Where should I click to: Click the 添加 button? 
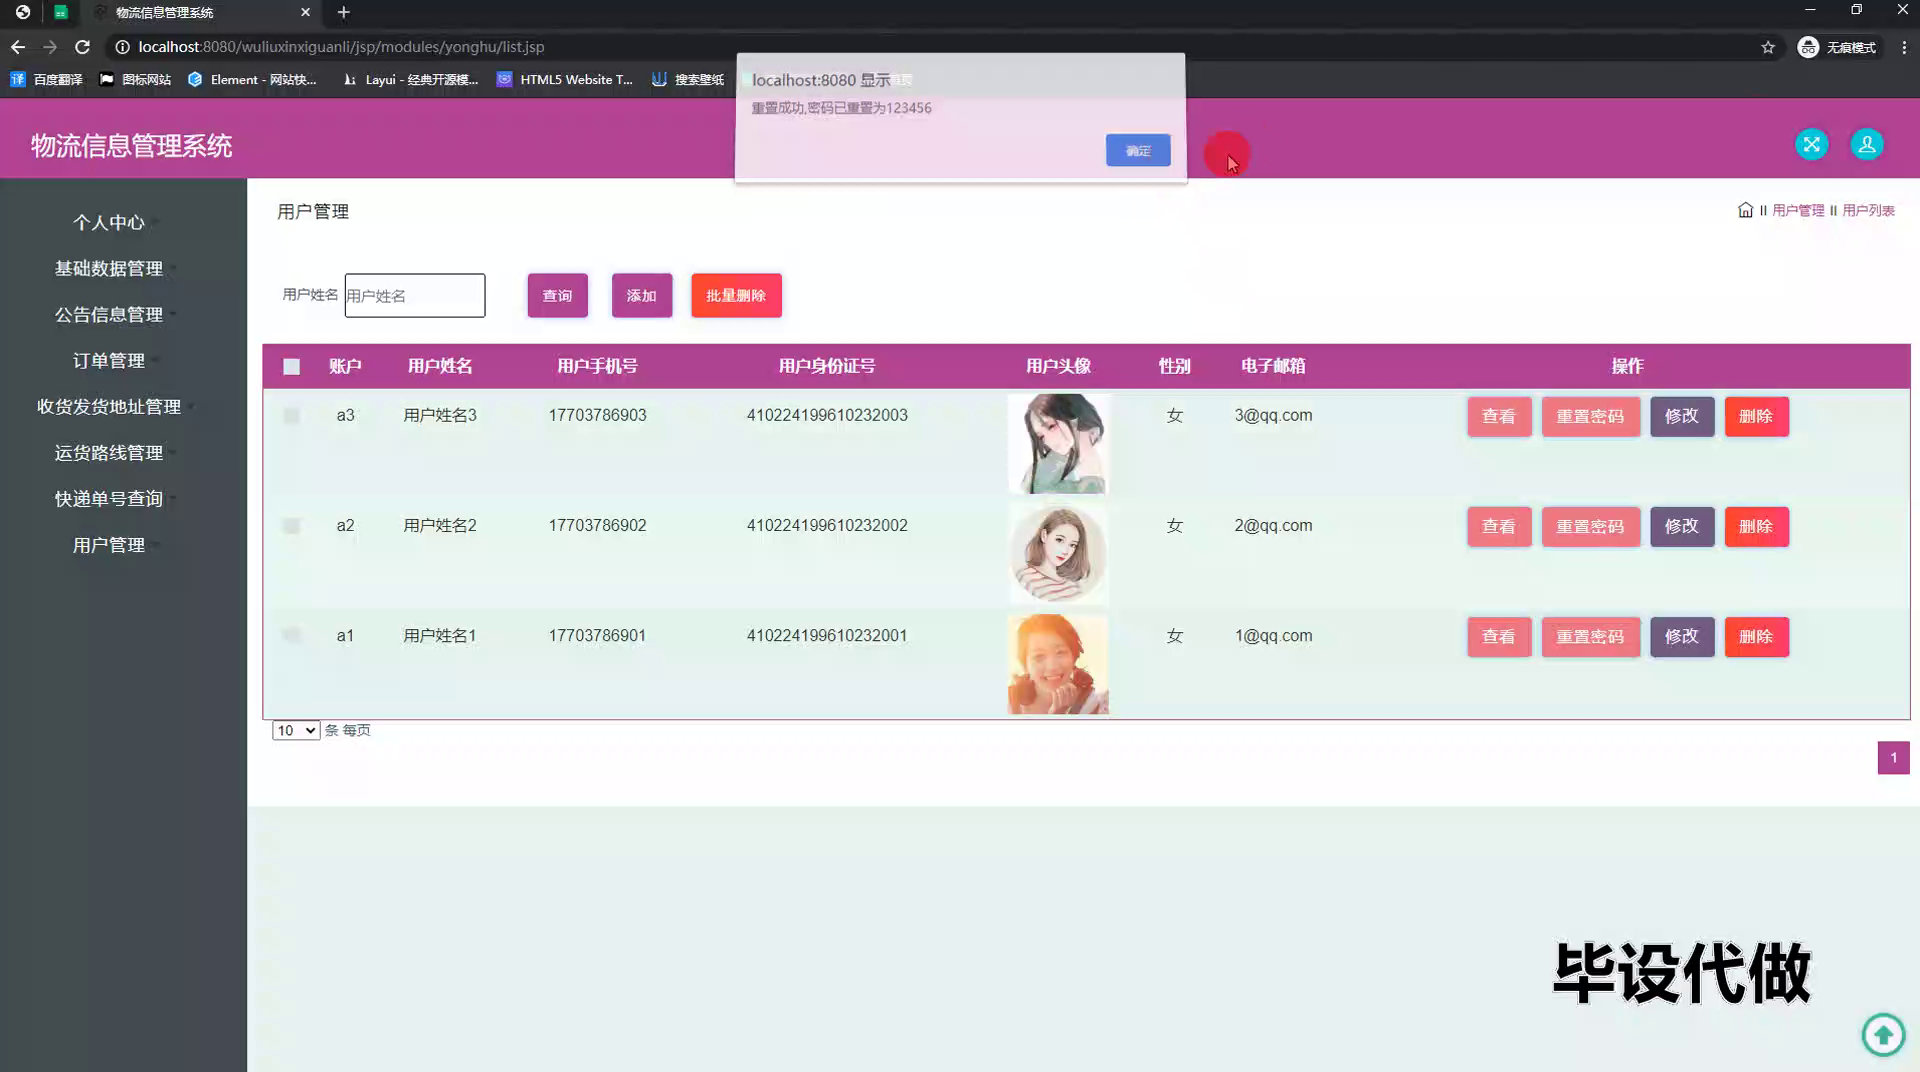[x=642, y=295]
